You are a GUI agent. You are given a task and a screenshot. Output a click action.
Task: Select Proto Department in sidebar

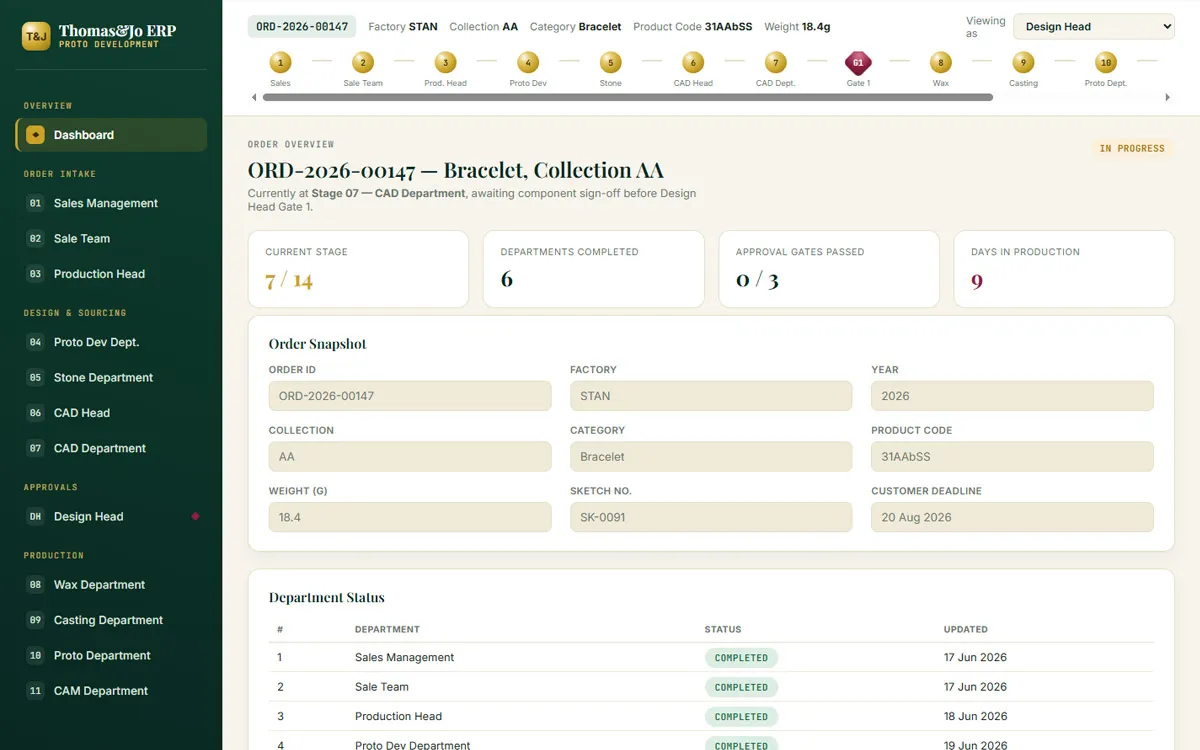(111, 655)
